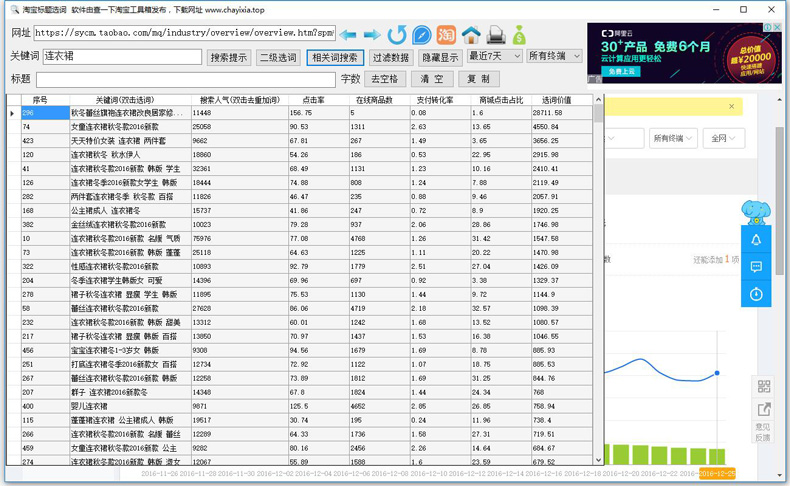The width and height of the screenshot is (790, 486).
Task: Click the highlighted 2016-12-25 date label
Action: (717, 473)
